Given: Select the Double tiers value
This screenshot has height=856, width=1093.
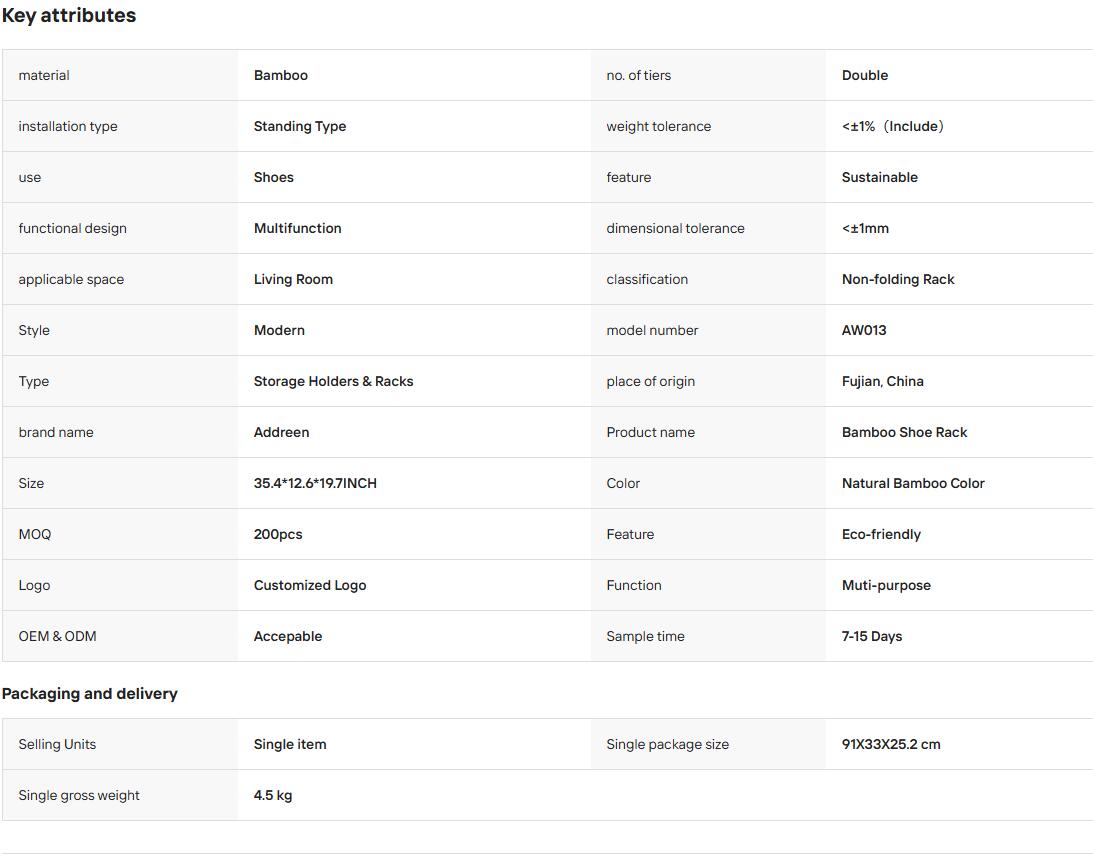Looking at the screenshot, I should click(865, 75).
